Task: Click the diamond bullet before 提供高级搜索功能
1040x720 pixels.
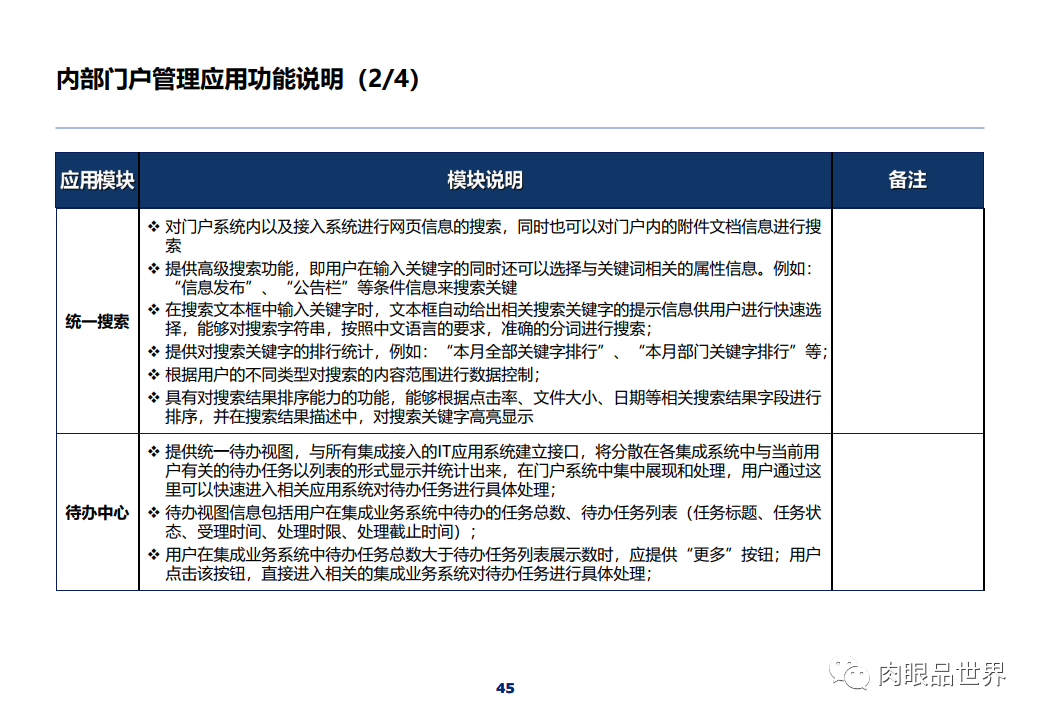Action: [x=150, y=265]
